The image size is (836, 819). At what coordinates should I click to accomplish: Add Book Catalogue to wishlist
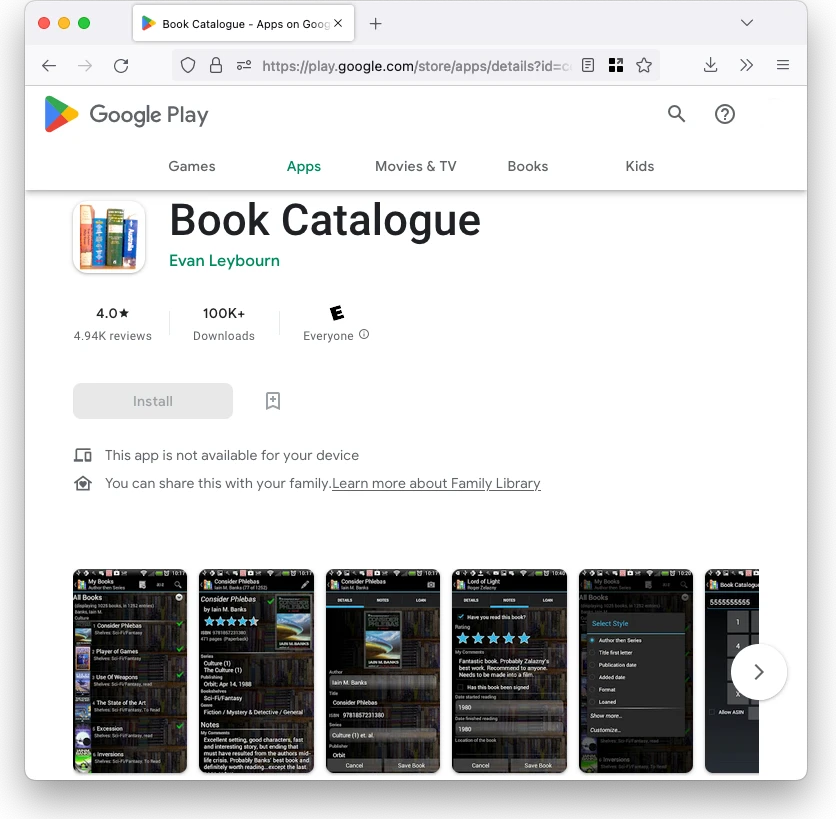273,401
